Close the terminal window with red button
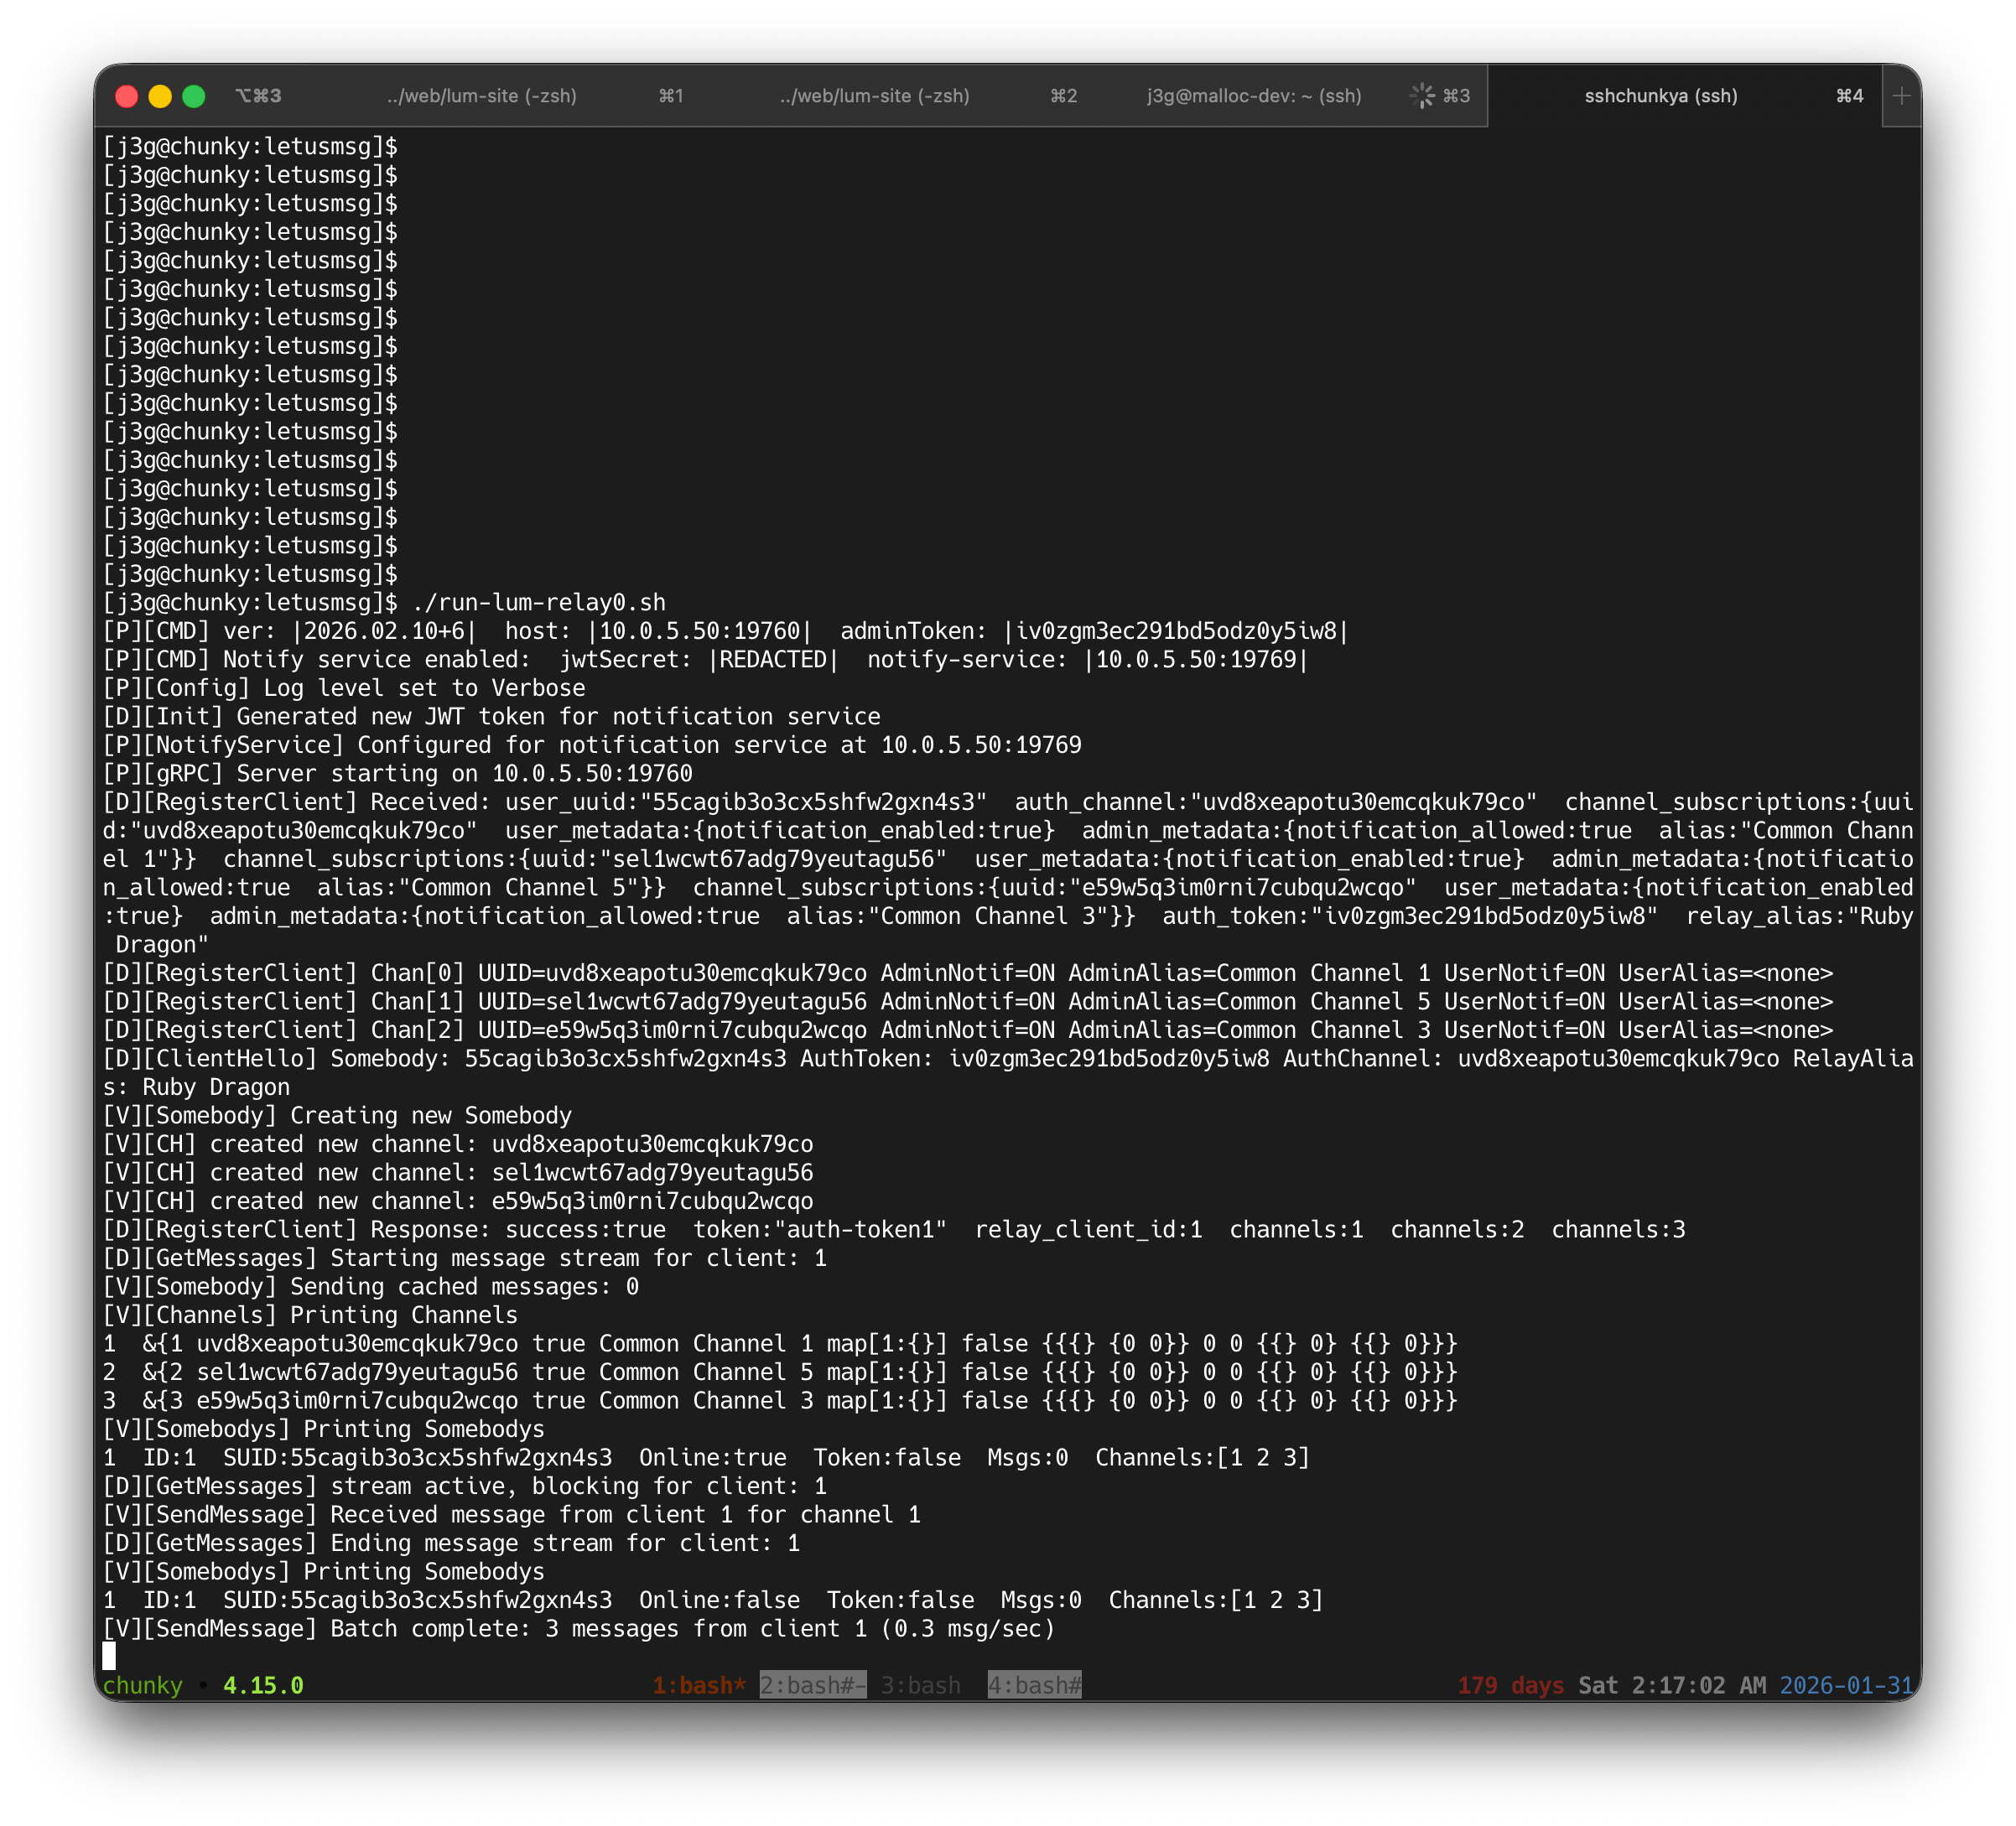The width and height of the screenshot is (2016, 1826). click(x=127, y=96)
